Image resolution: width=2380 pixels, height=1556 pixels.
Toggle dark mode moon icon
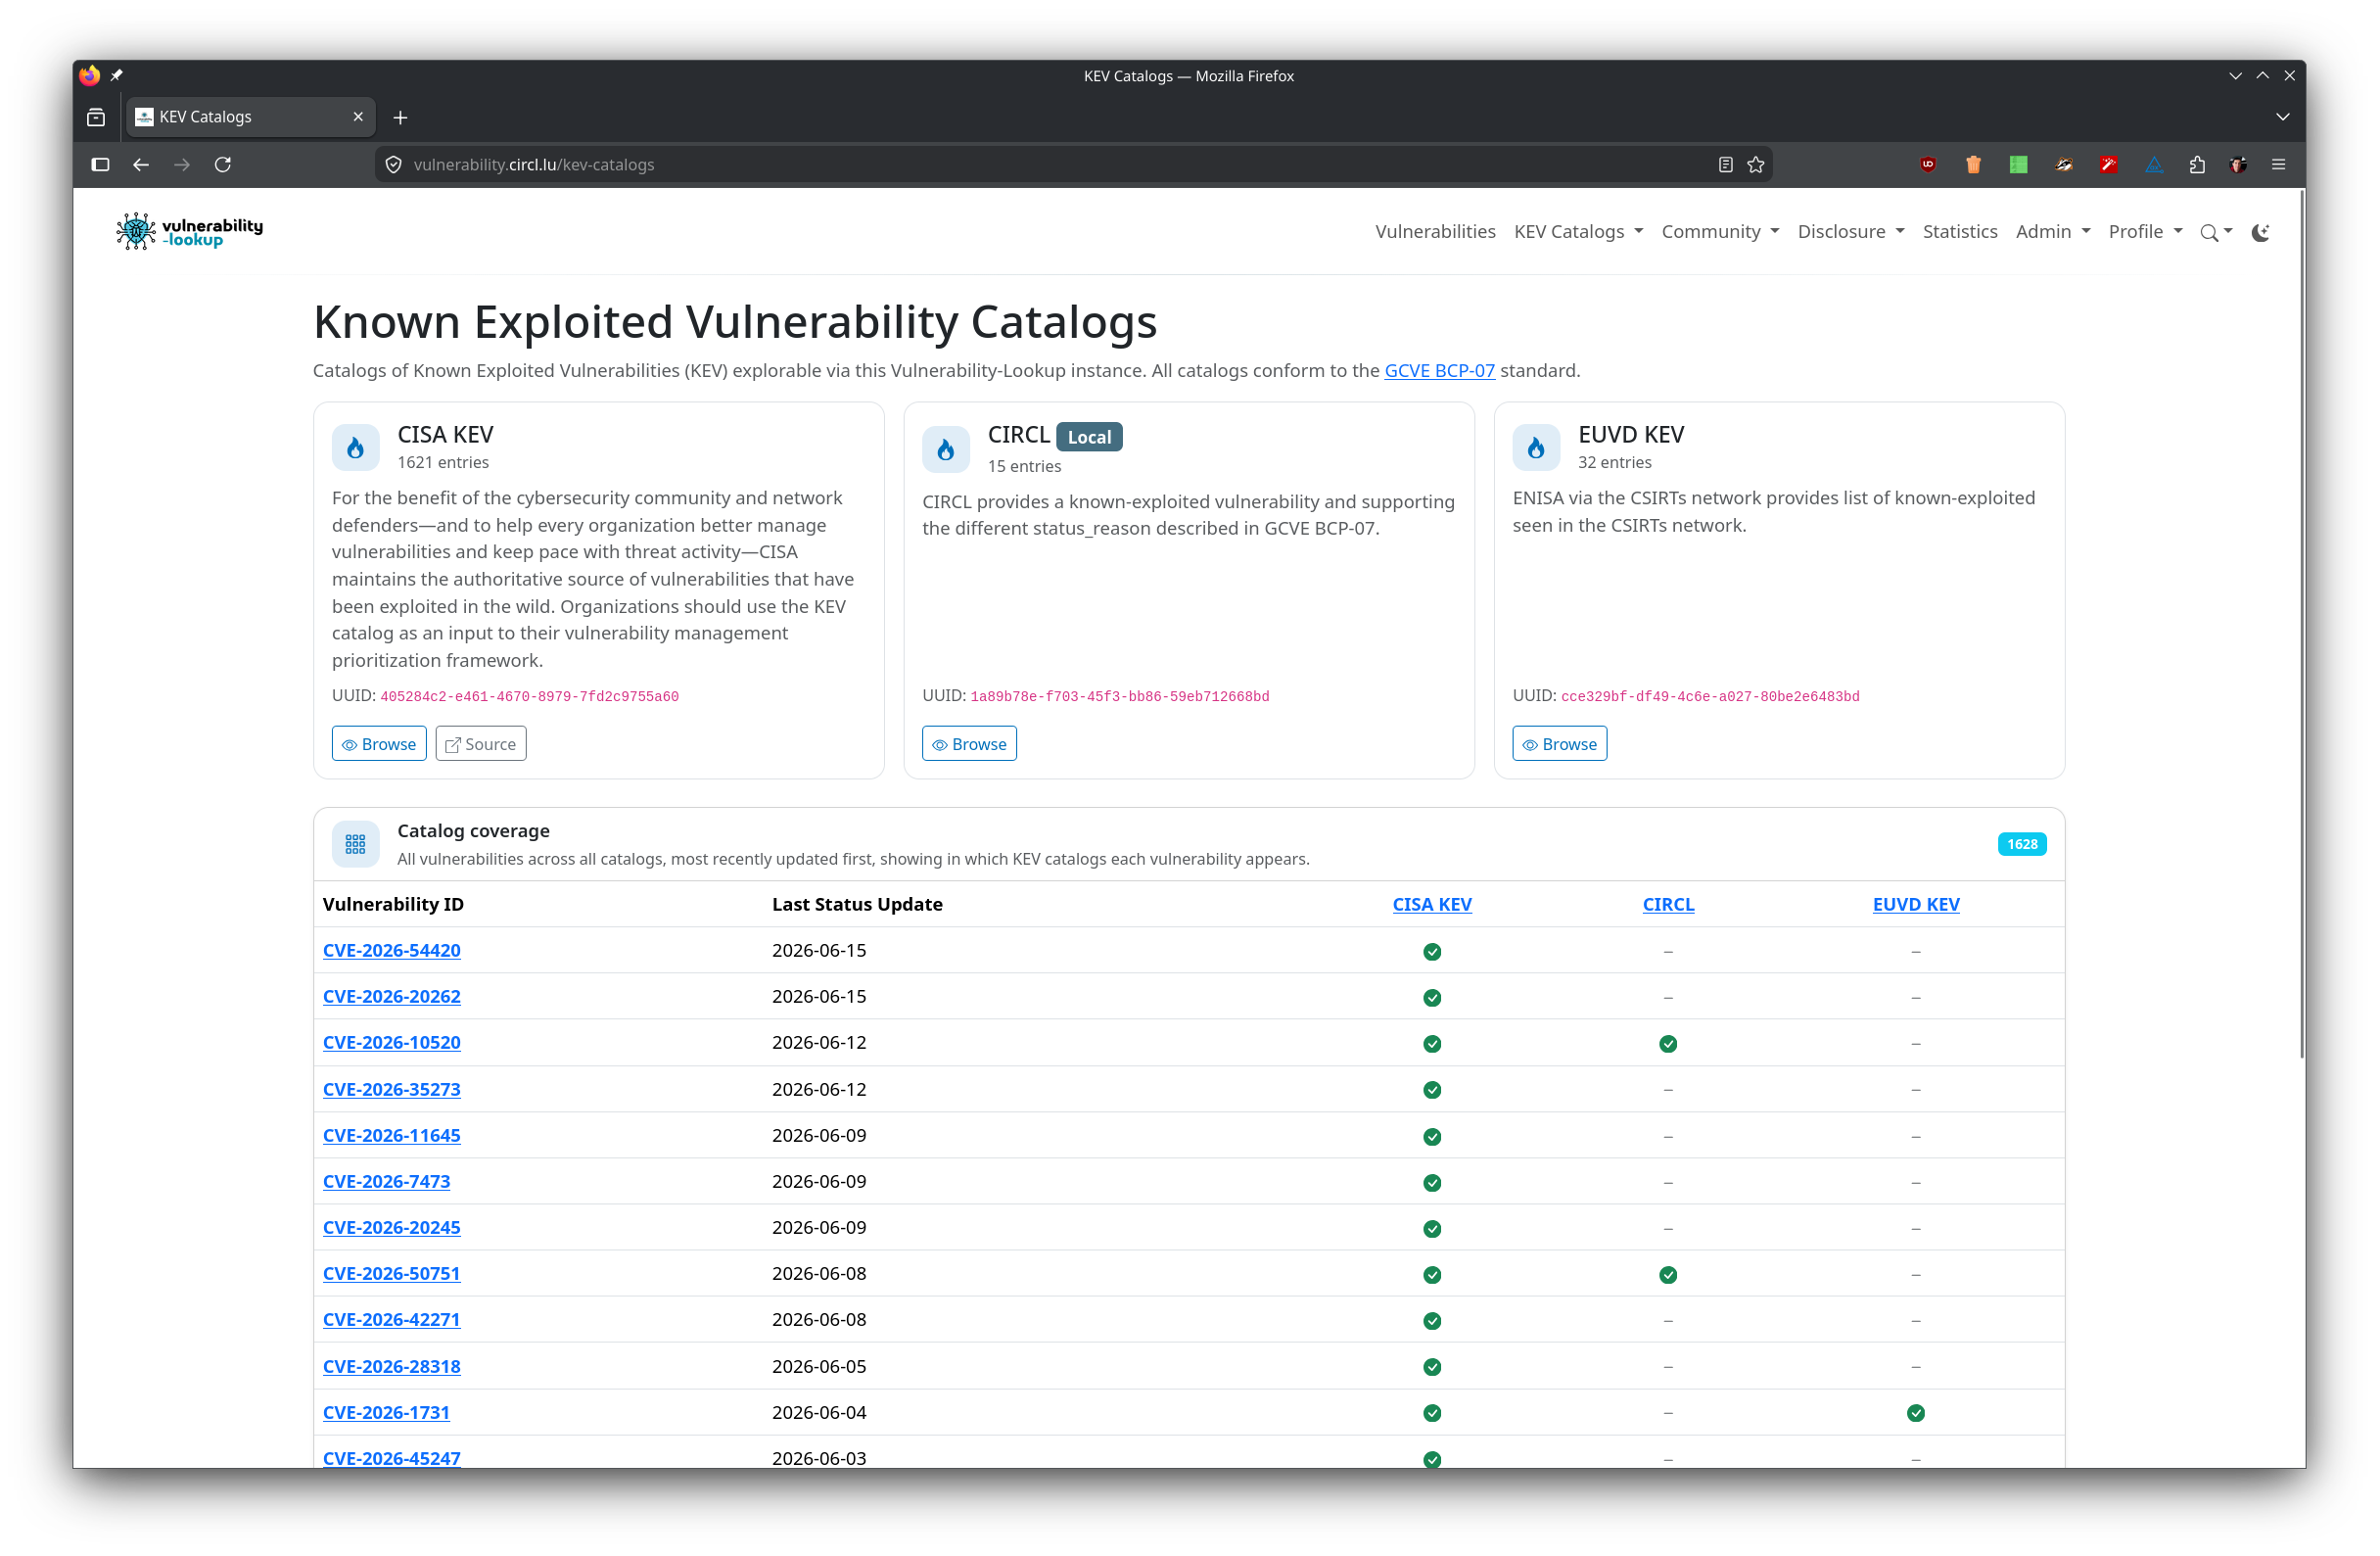tap(2260, 232)
